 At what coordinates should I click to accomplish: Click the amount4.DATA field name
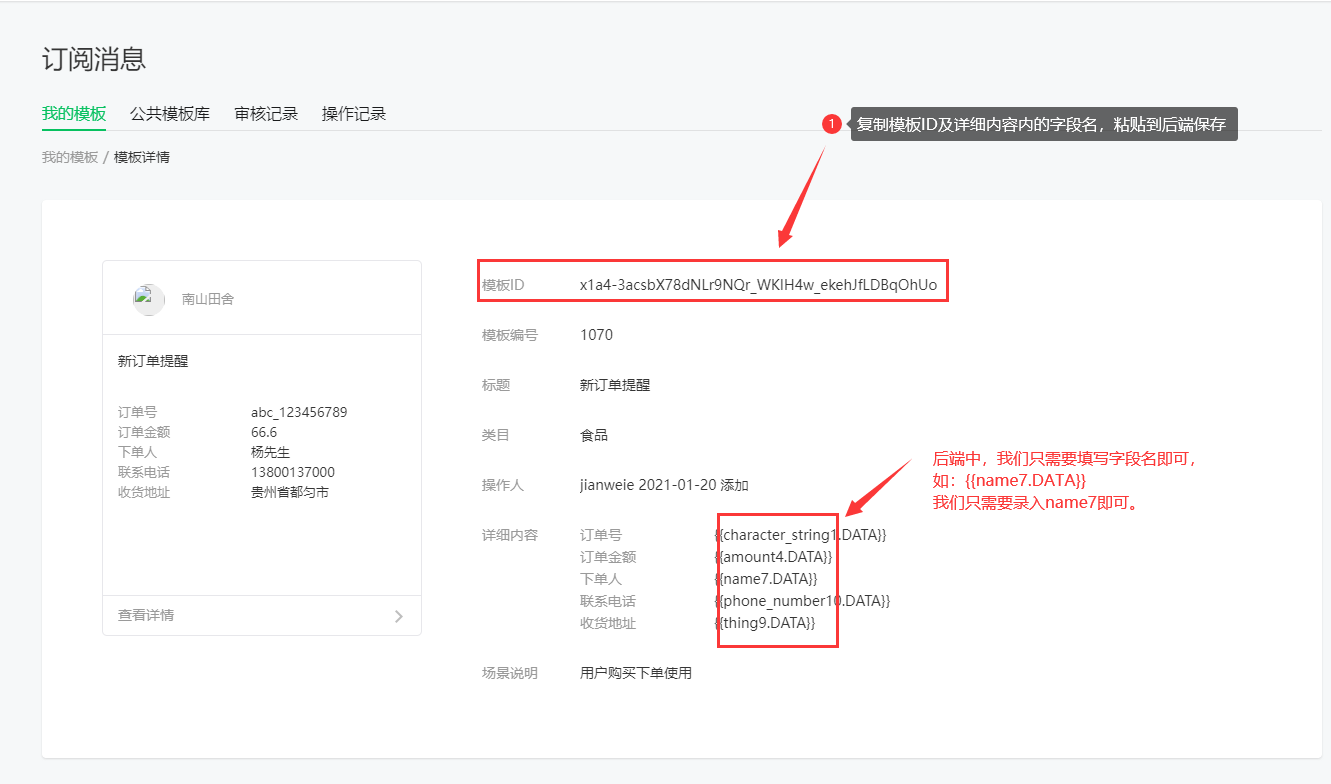point(773,557)
